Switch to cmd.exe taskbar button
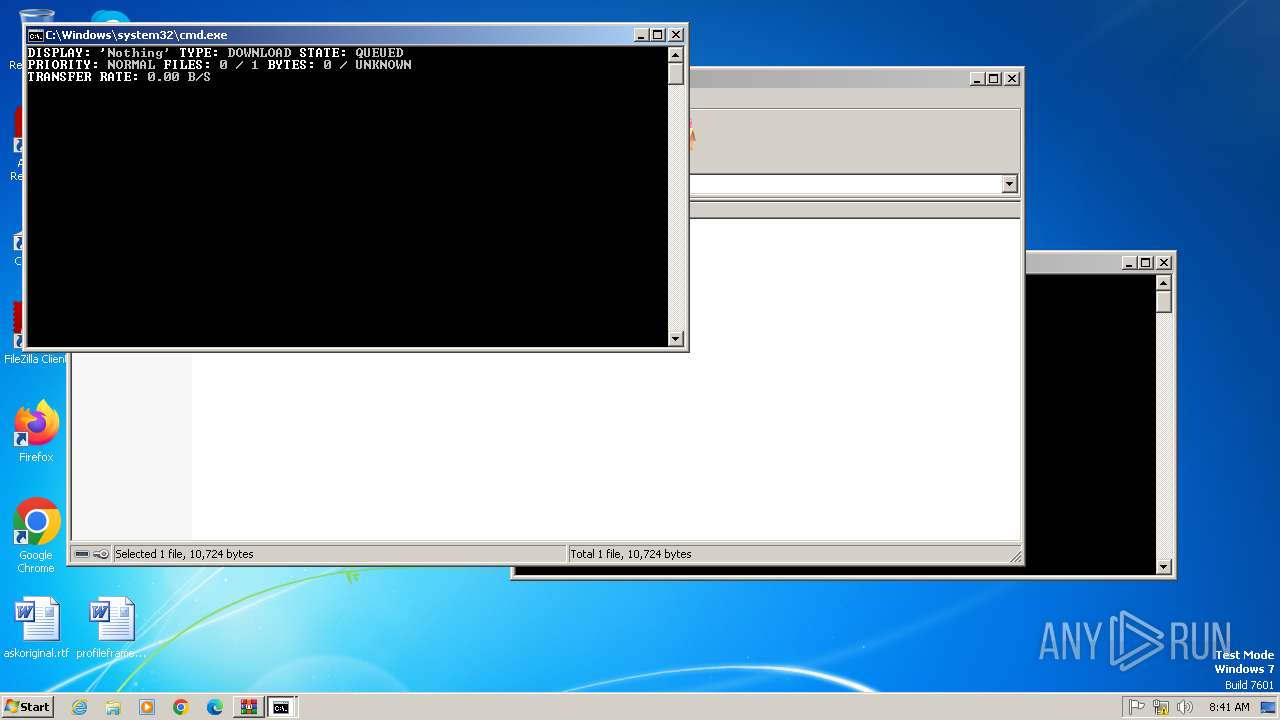1280x720 pixels. 282,707
